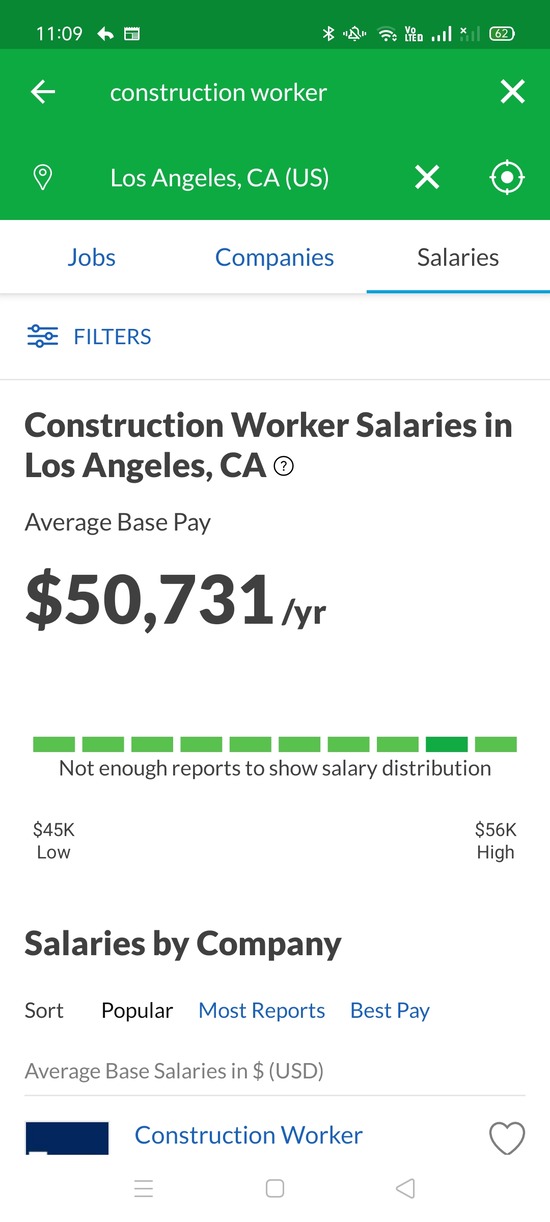
Task: Save Construction Worker with heart icon
Action: click(507, 1137)
